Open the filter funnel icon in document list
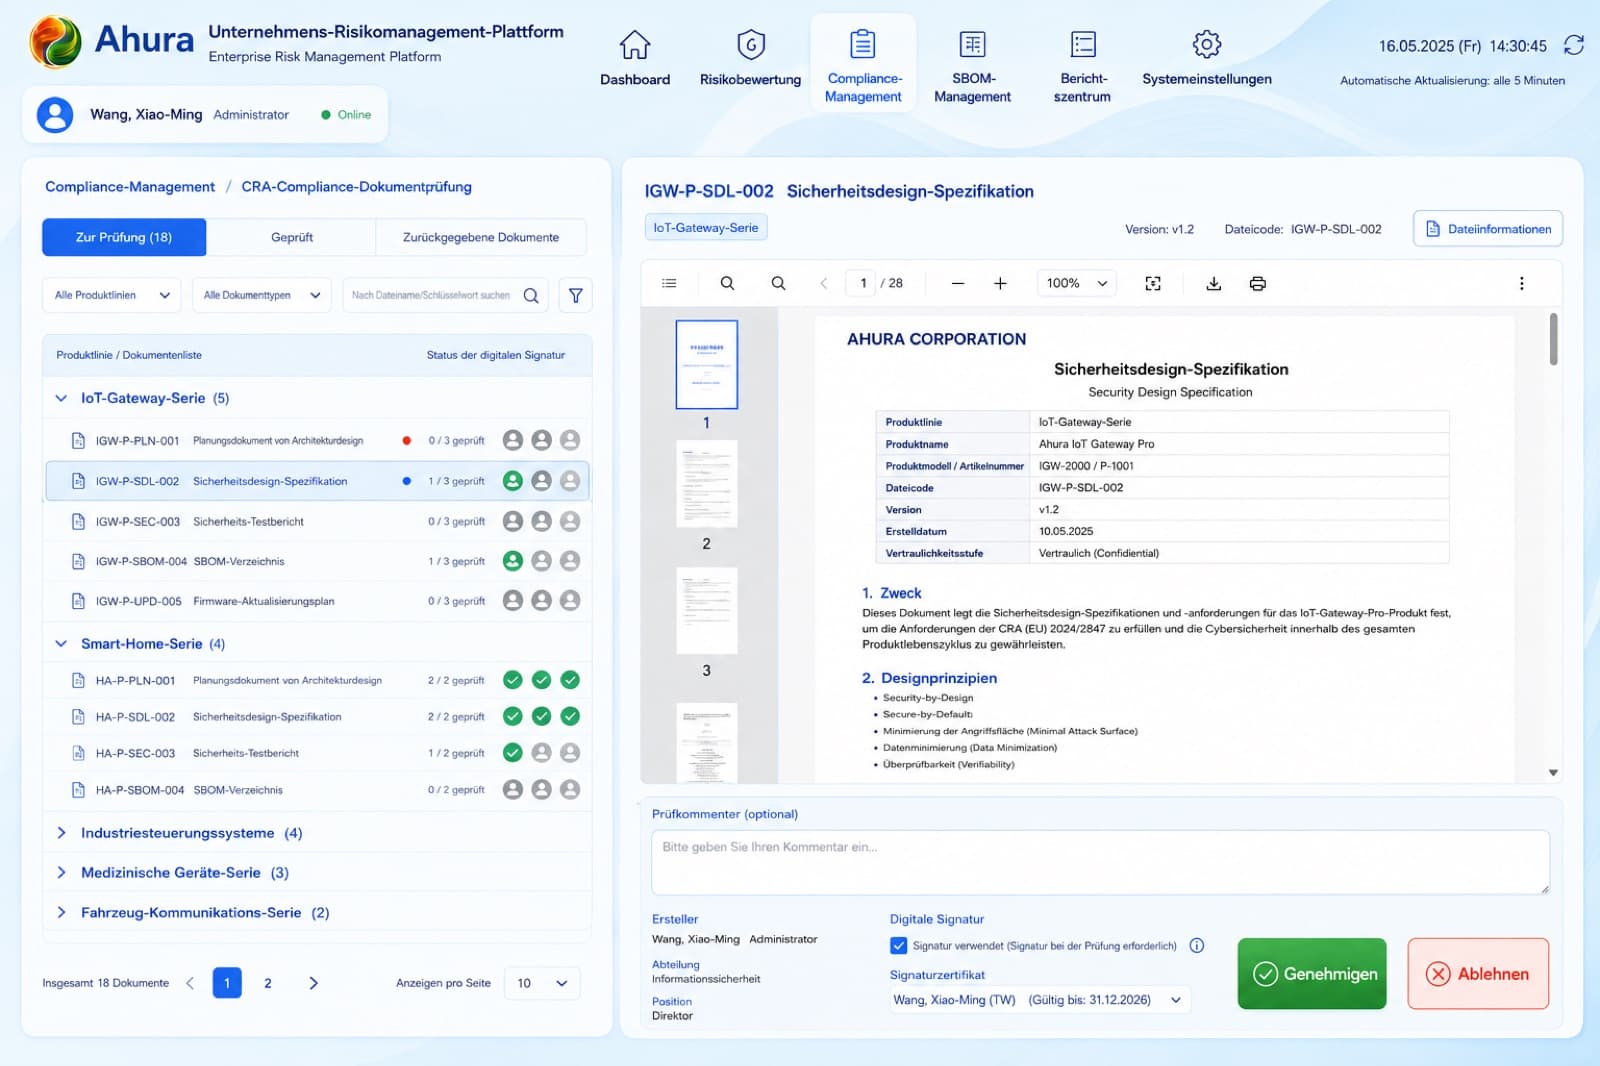 [x=575, y=295]
